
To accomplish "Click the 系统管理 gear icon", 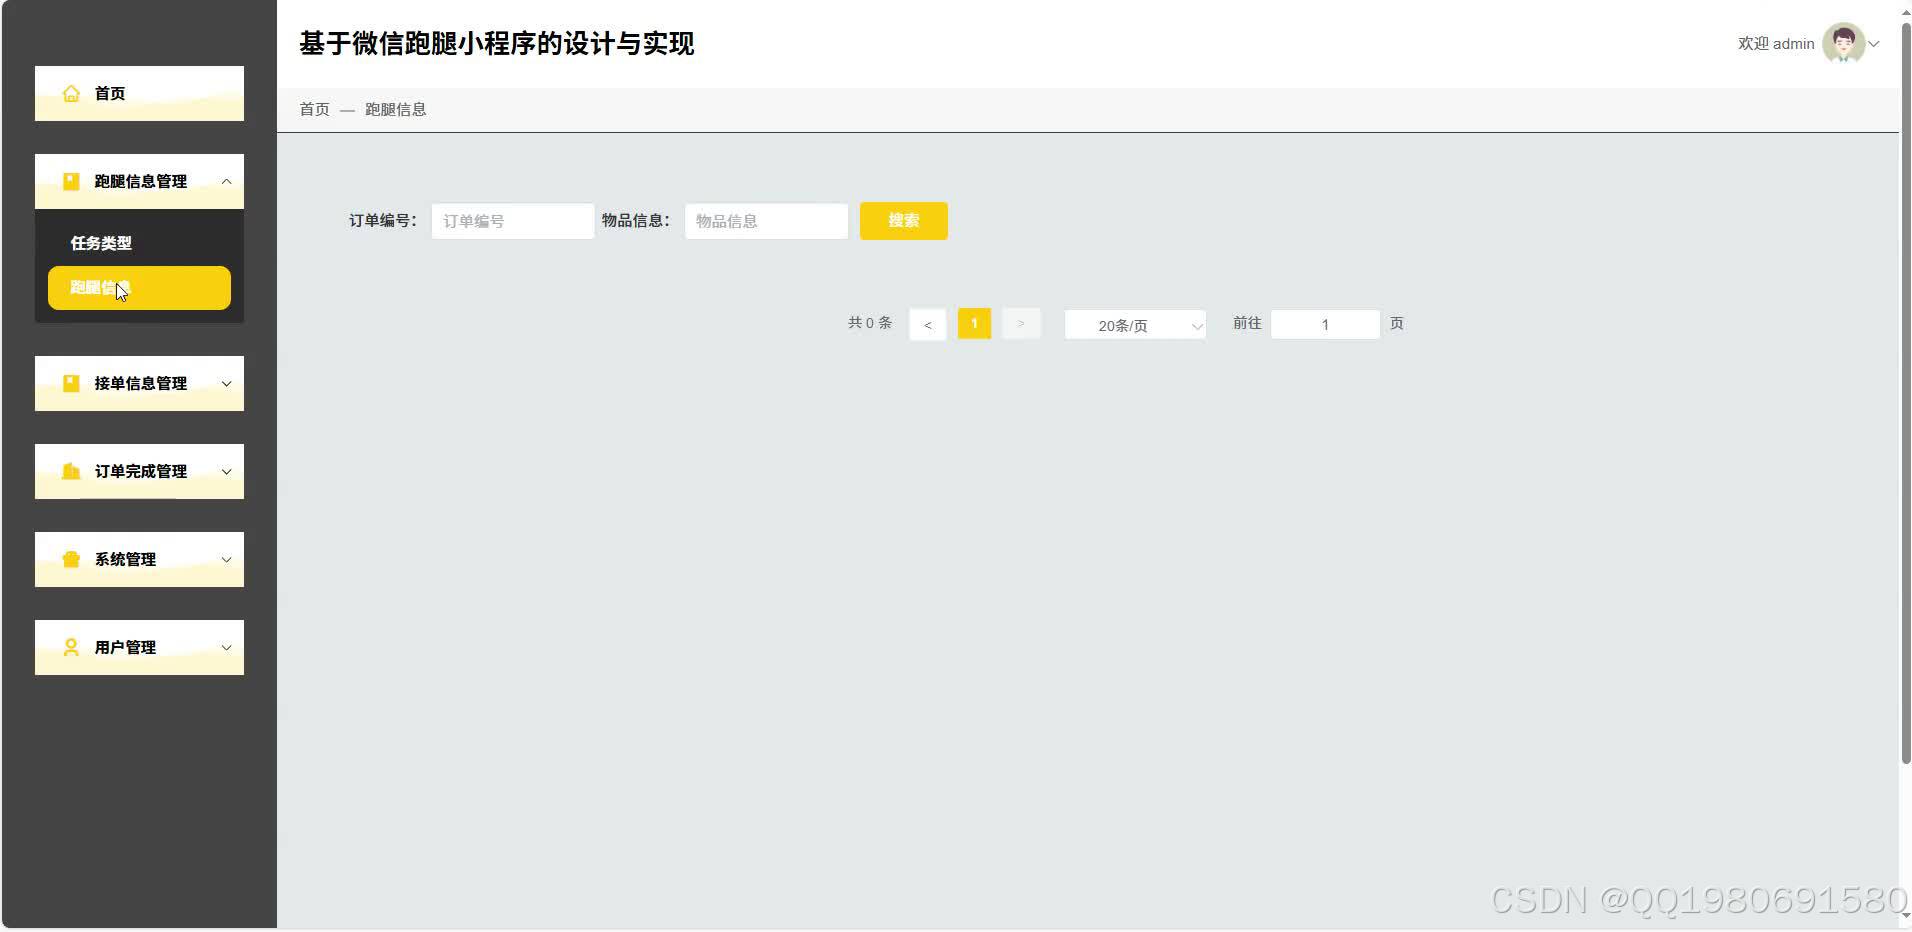I will coord(71,559).
